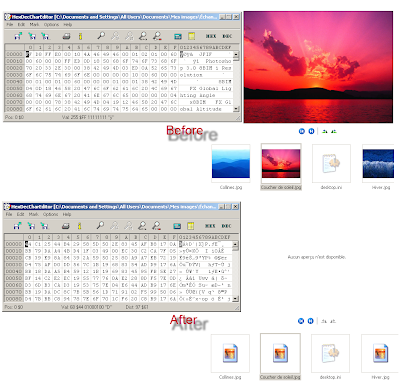Click the search-and-replace icon in Before editor window
This screenshot has height=384, width=400.
tap(143, 36)
